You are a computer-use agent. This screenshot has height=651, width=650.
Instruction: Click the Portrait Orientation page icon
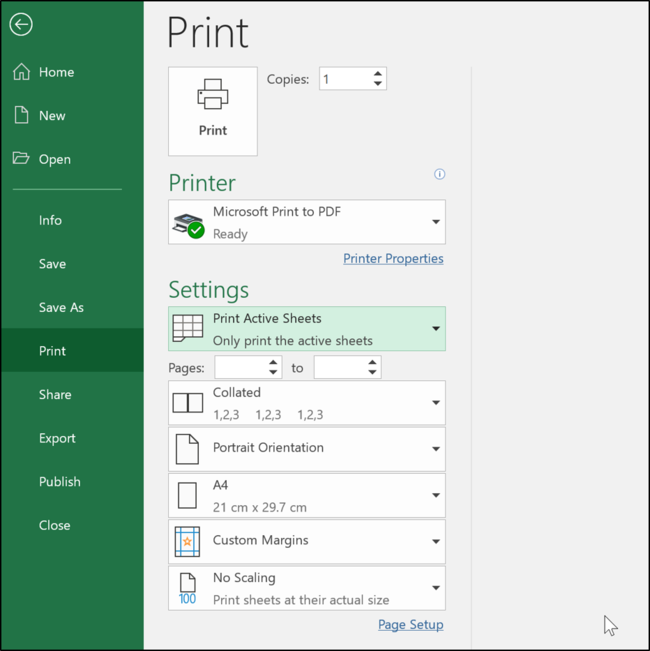(187, 449)
